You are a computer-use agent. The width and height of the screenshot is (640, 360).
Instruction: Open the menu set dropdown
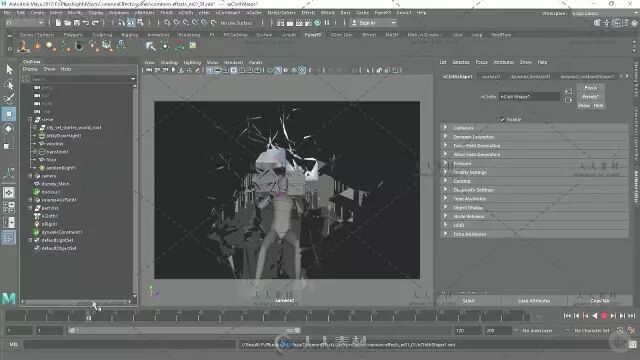coord(24,23)
